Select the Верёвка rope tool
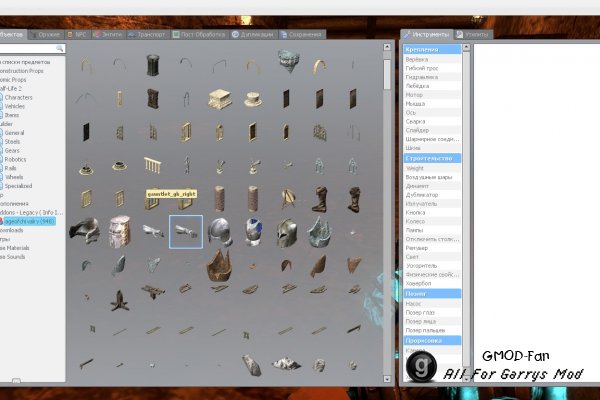Viewport: 600px width, 400px height. [x=432, y=59]
